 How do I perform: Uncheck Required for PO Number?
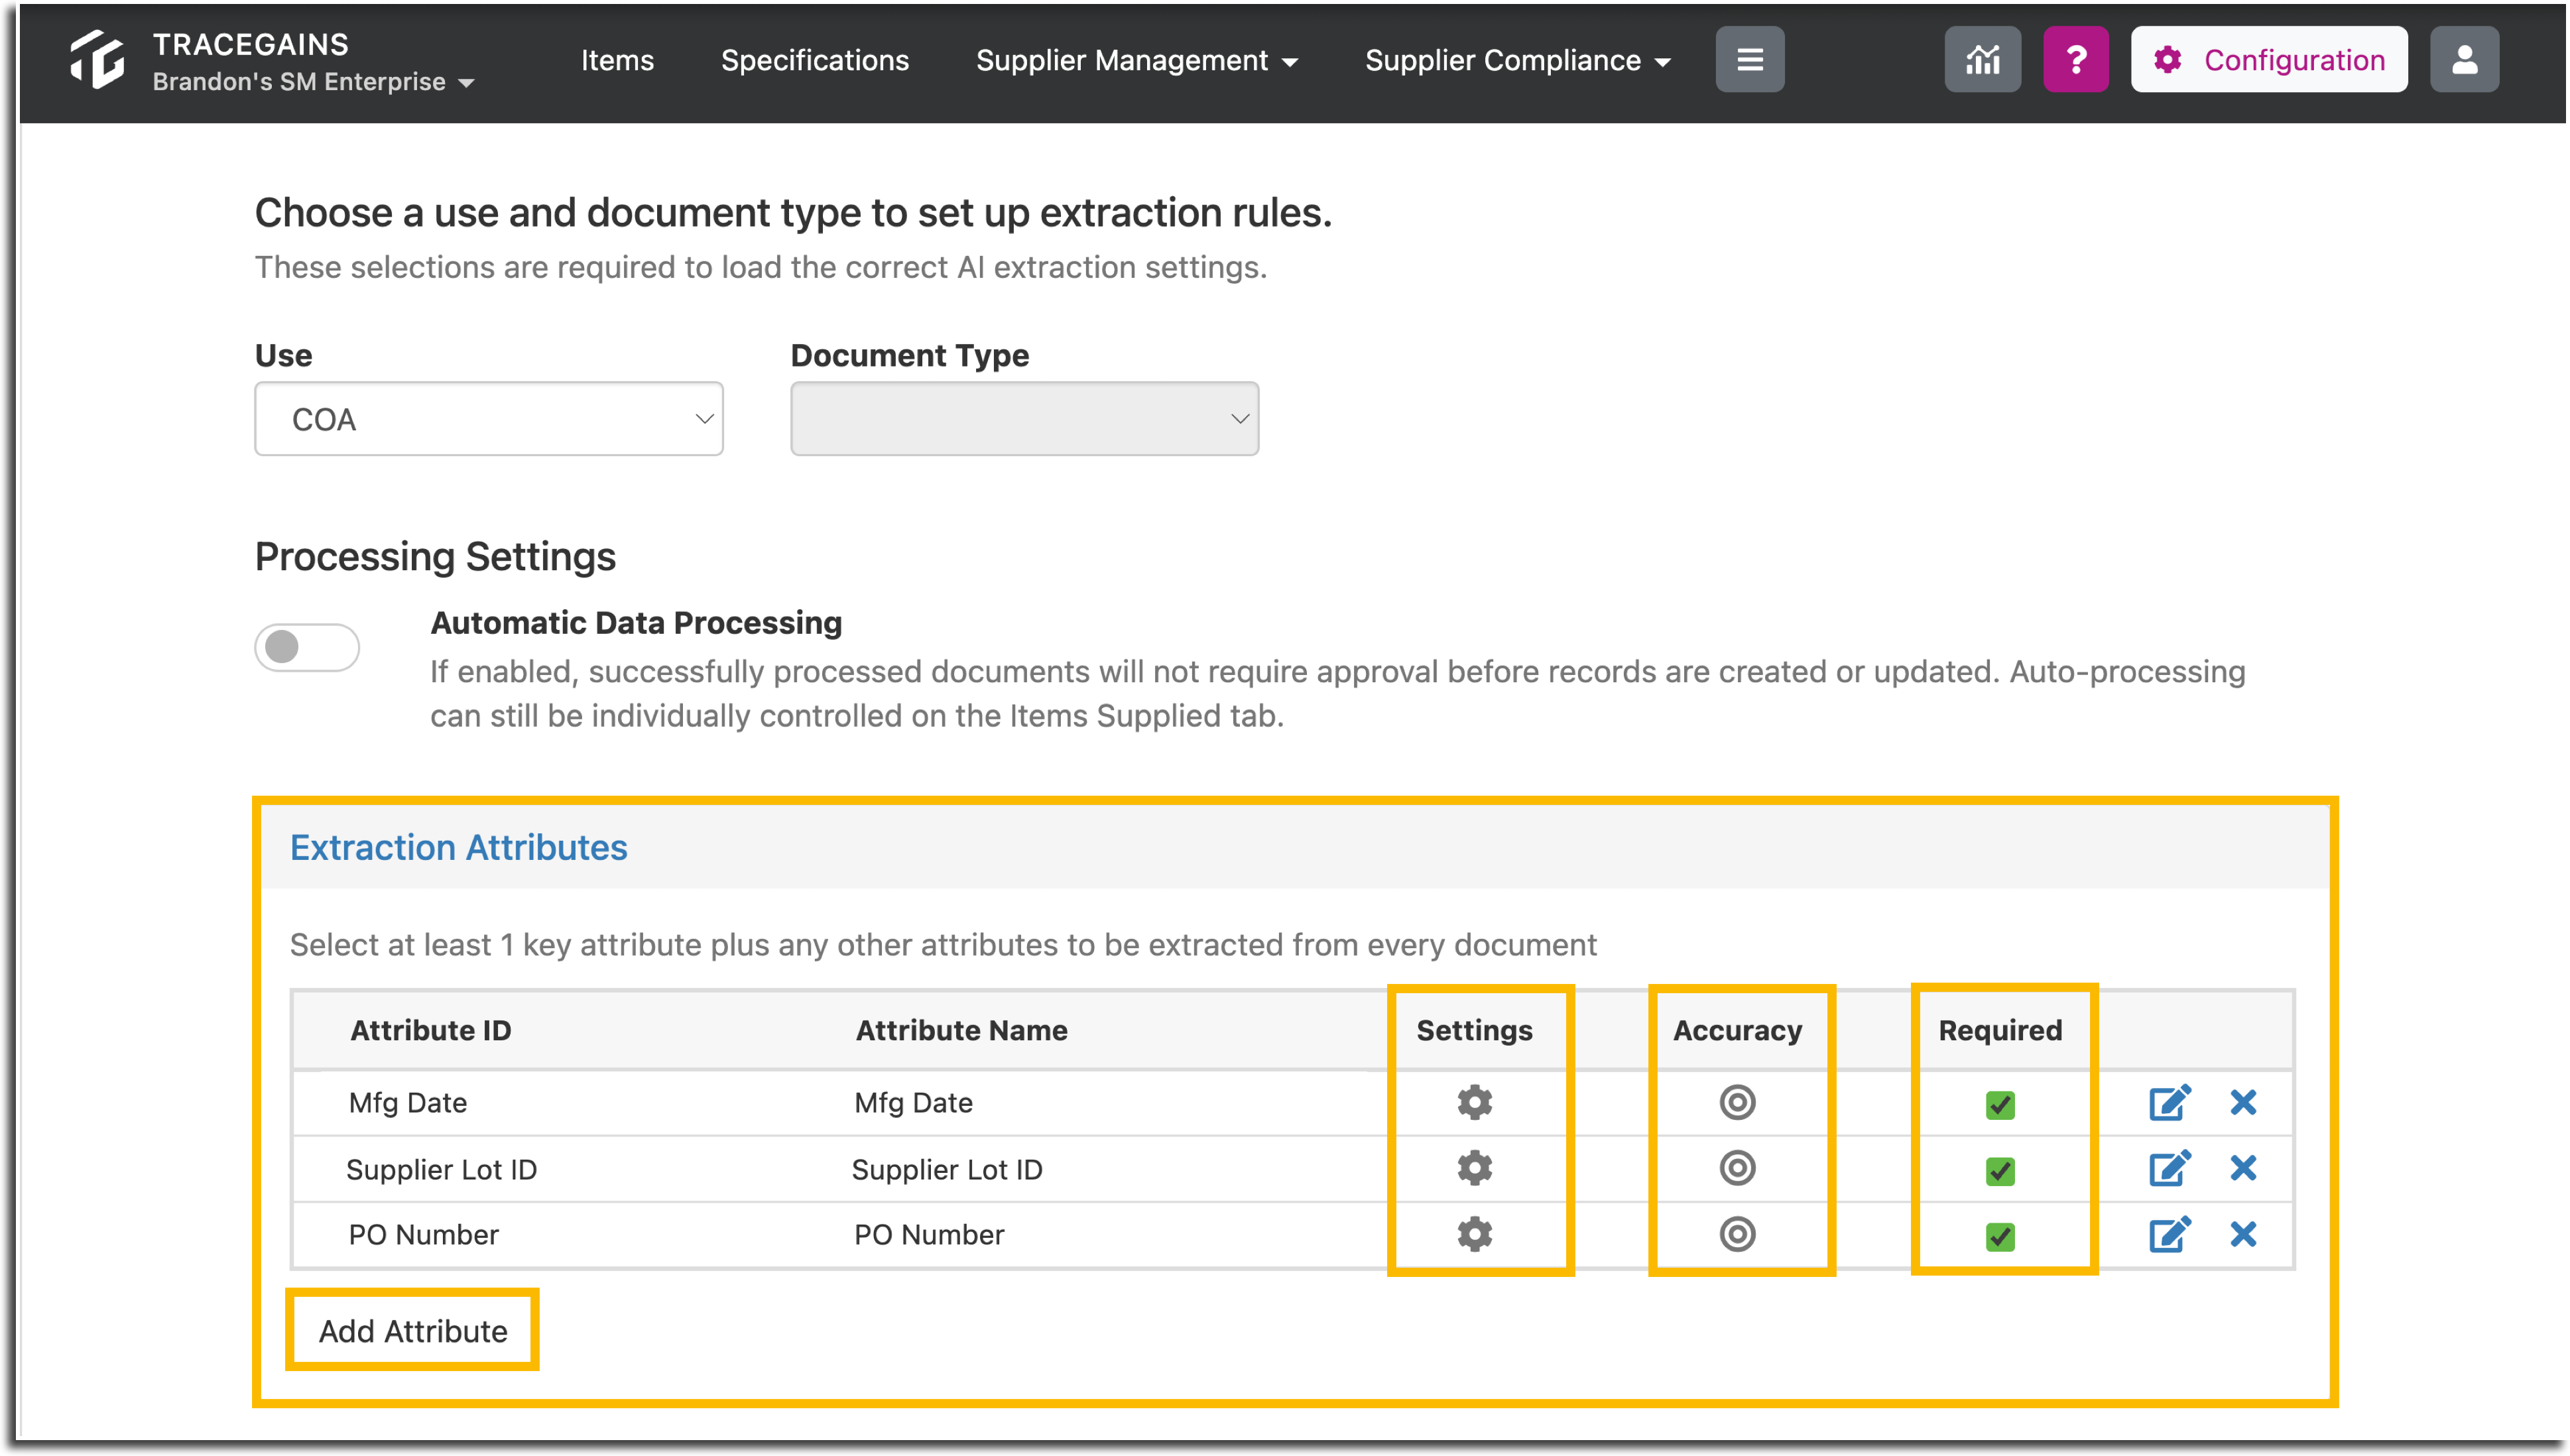click(x=2000, y=1237)
